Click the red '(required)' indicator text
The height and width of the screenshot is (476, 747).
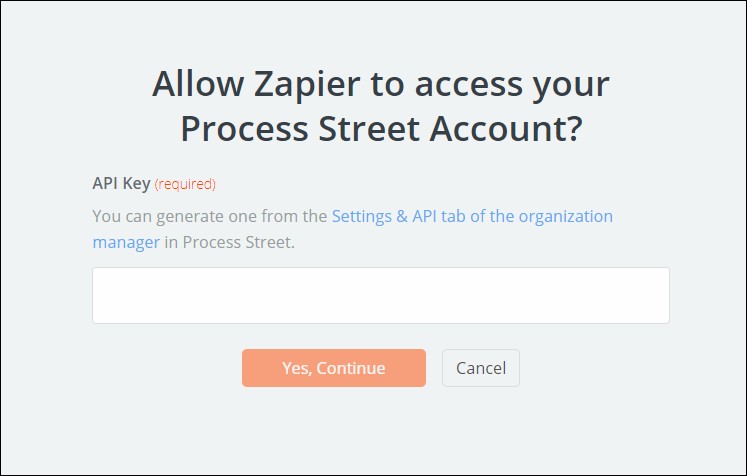pyautogui.click(x=185, y=184)
